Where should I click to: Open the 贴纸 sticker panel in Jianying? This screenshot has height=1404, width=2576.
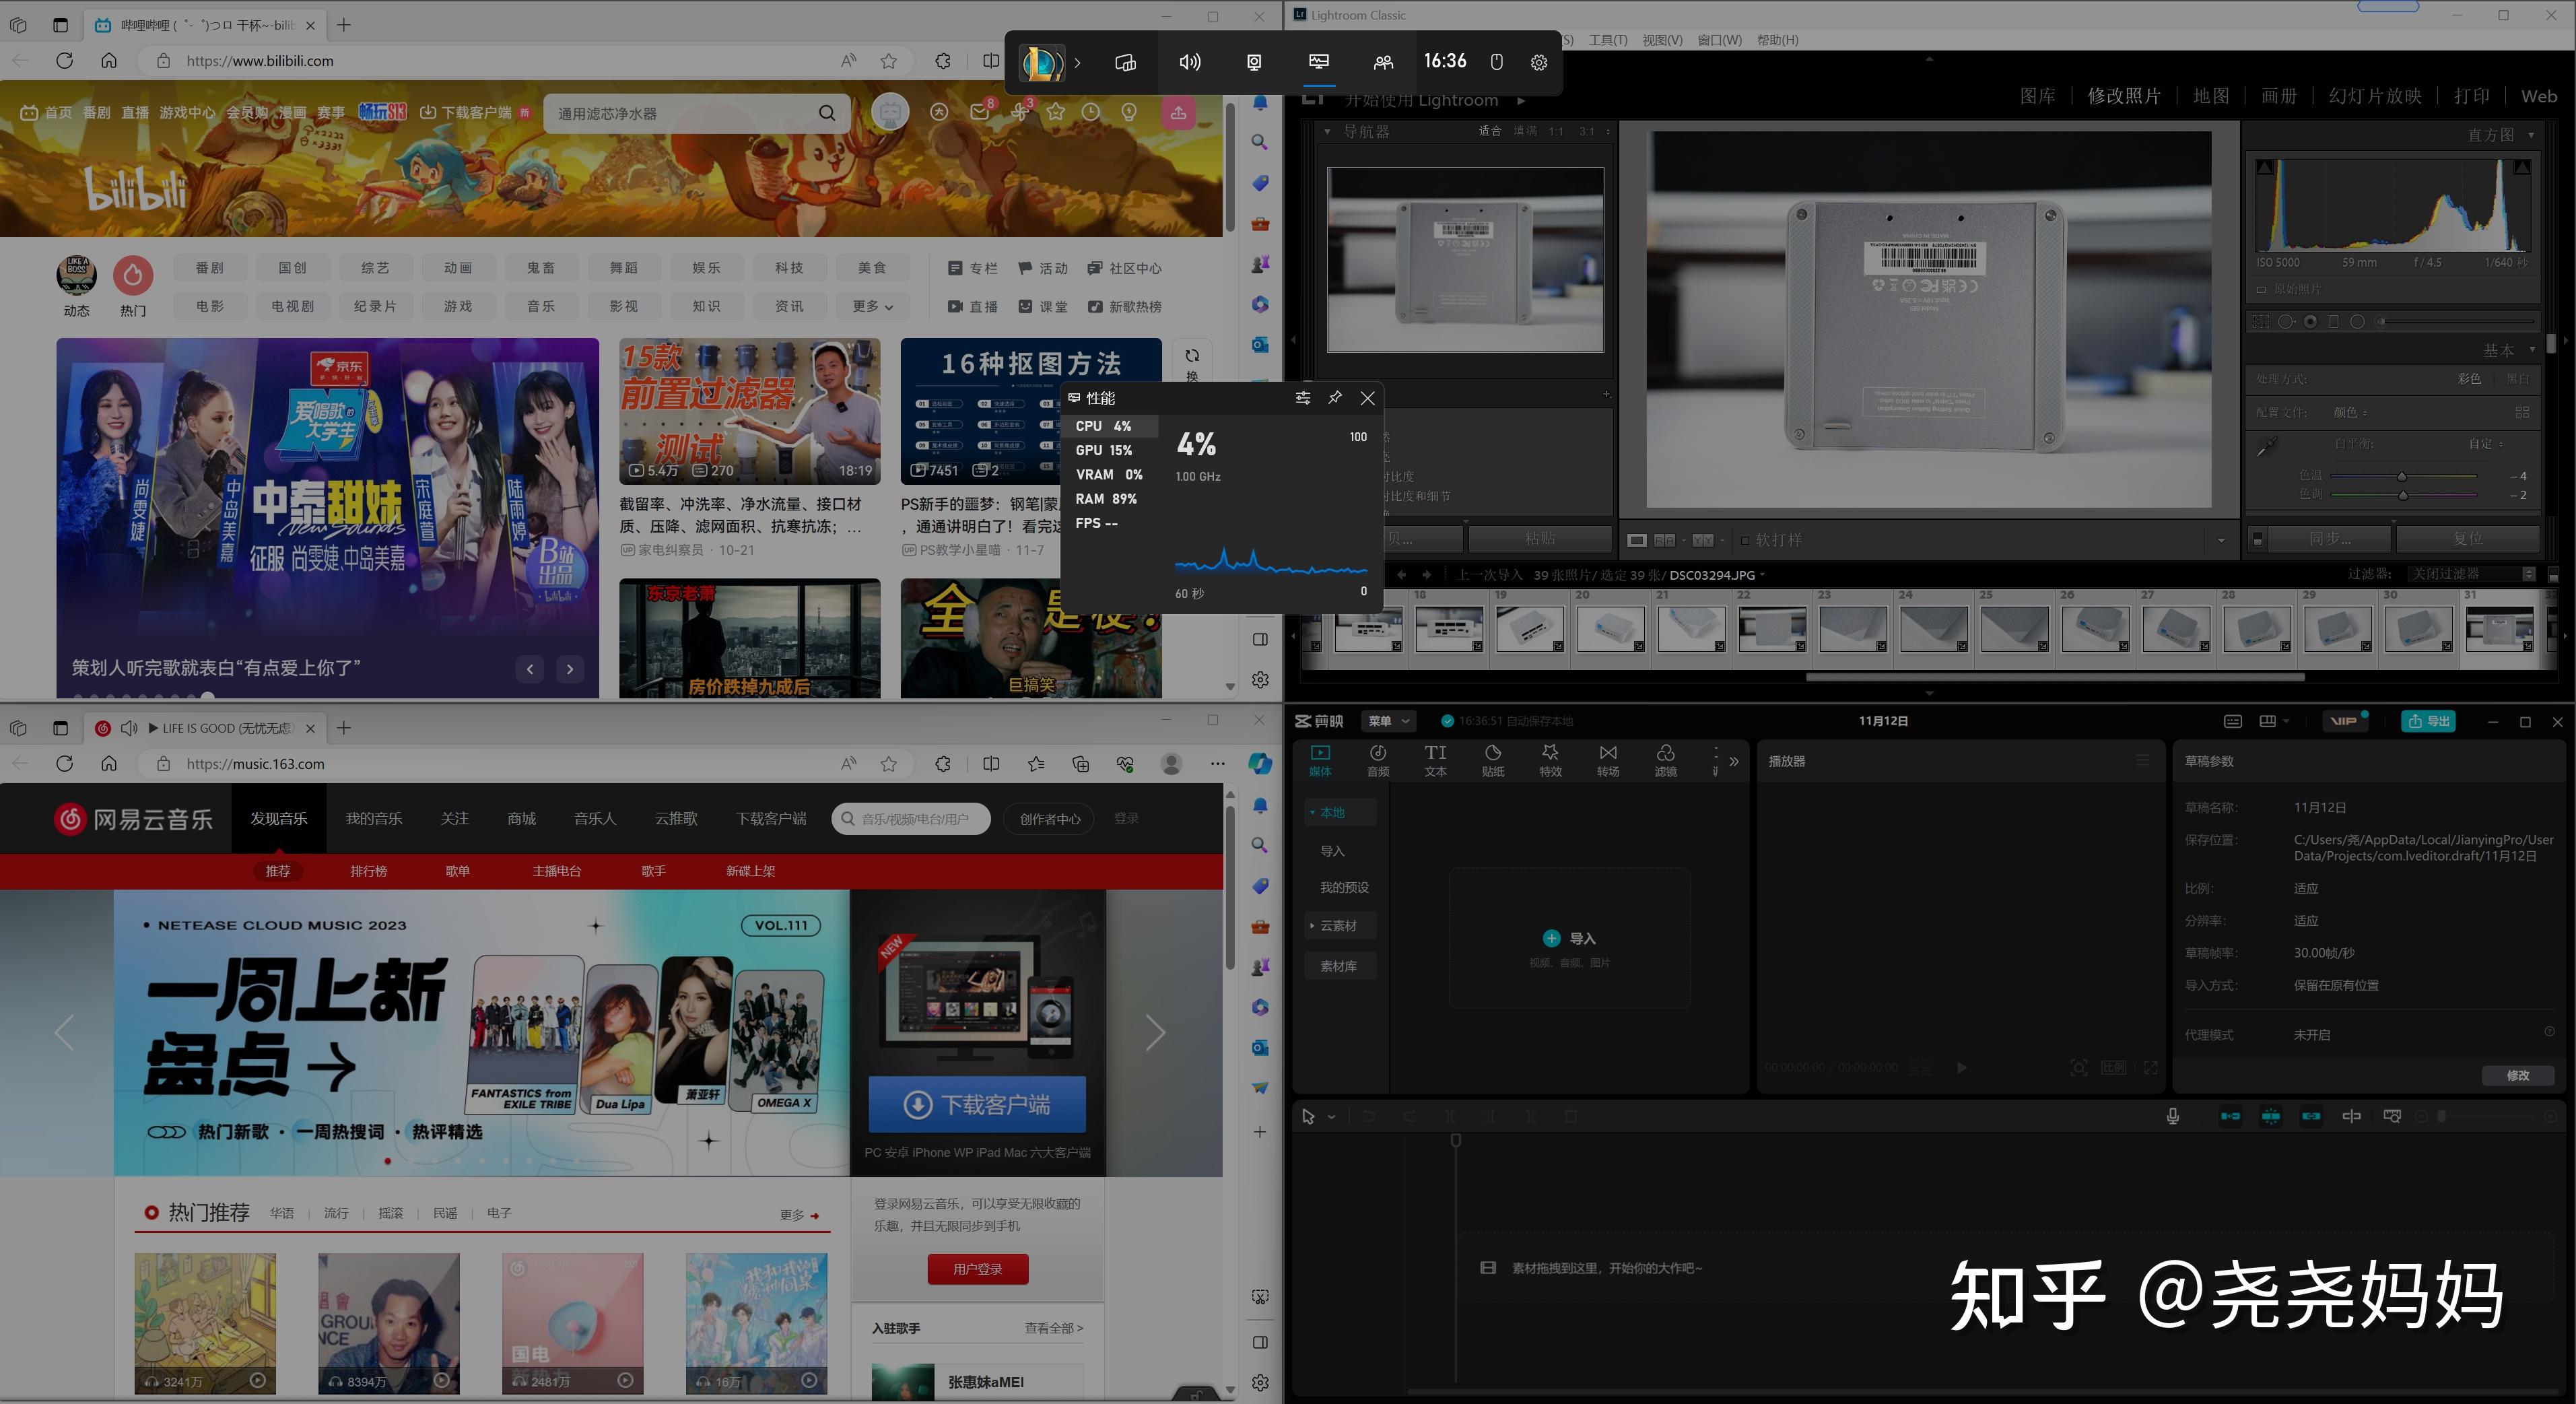[1493, 760]
